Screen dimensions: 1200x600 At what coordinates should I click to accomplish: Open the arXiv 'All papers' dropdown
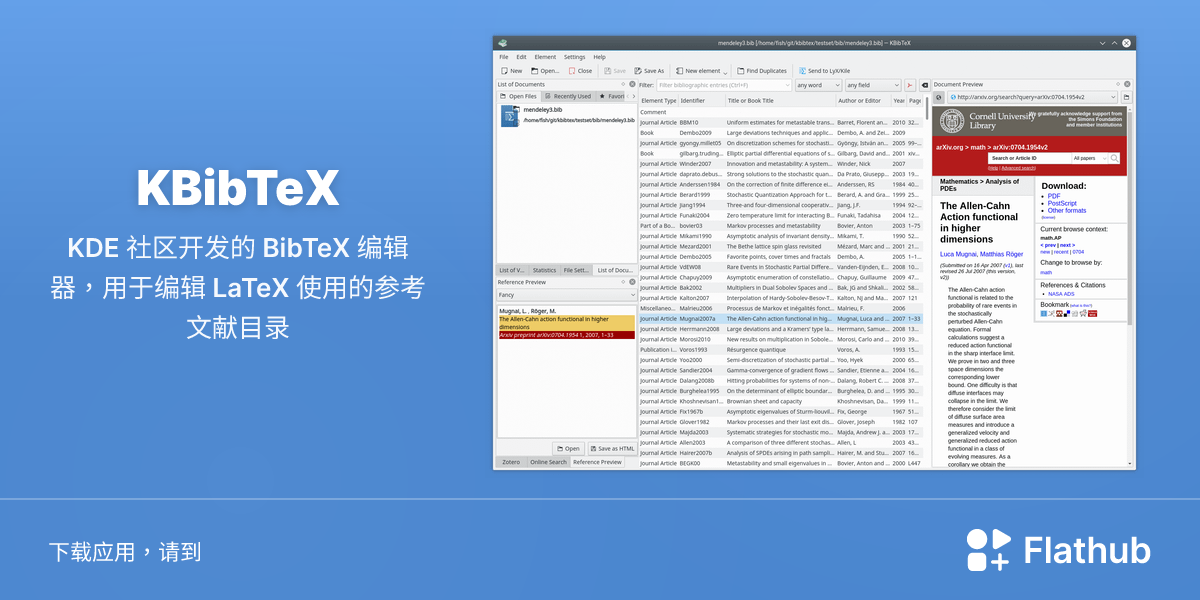pos(1089,158)
